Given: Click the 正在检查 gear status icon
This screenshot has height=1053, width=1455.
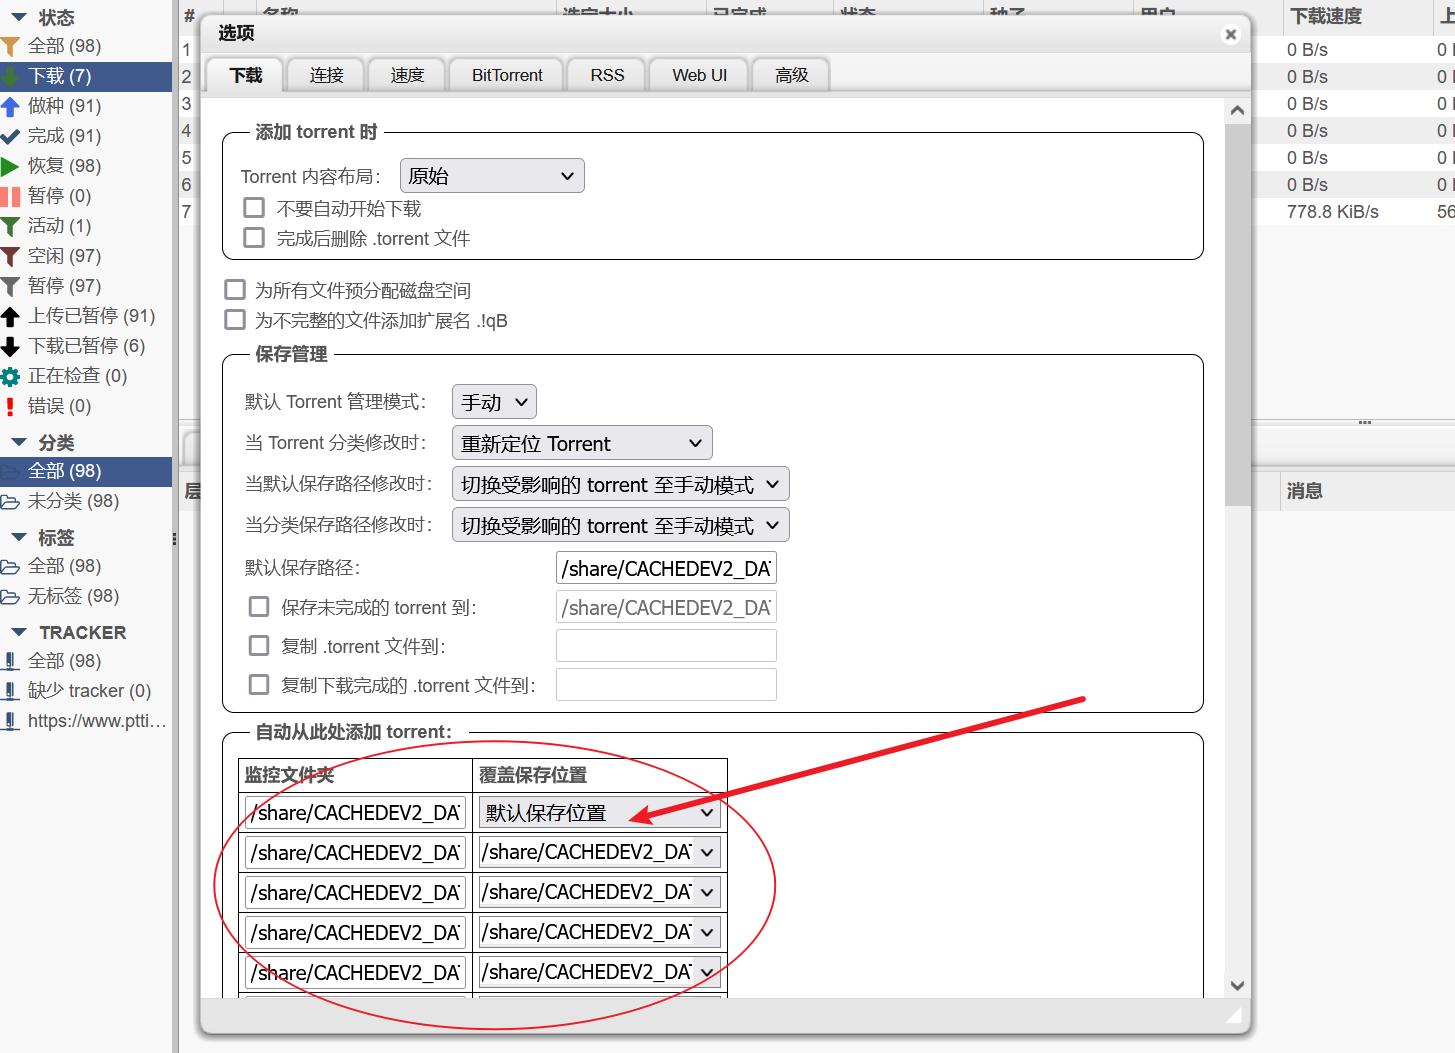Looking at the screenshot, I should point(10,375).
